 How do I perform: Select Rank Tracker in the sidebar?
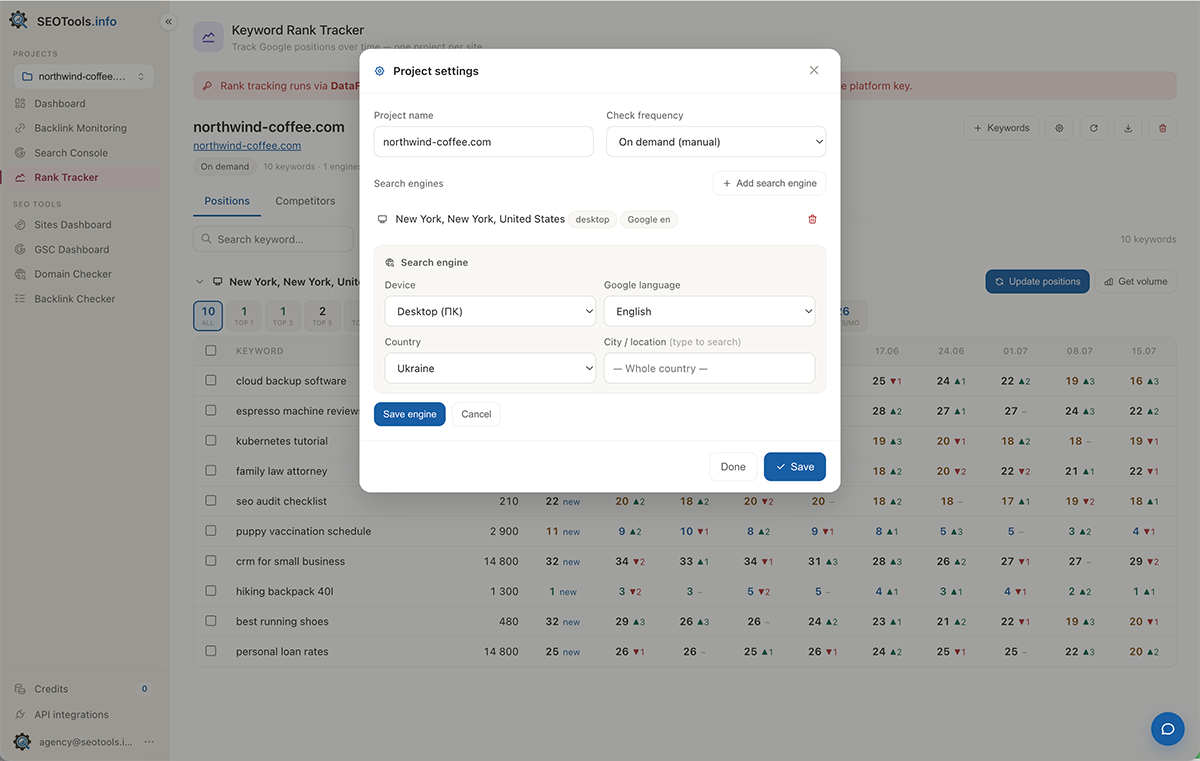pos(66,178)
